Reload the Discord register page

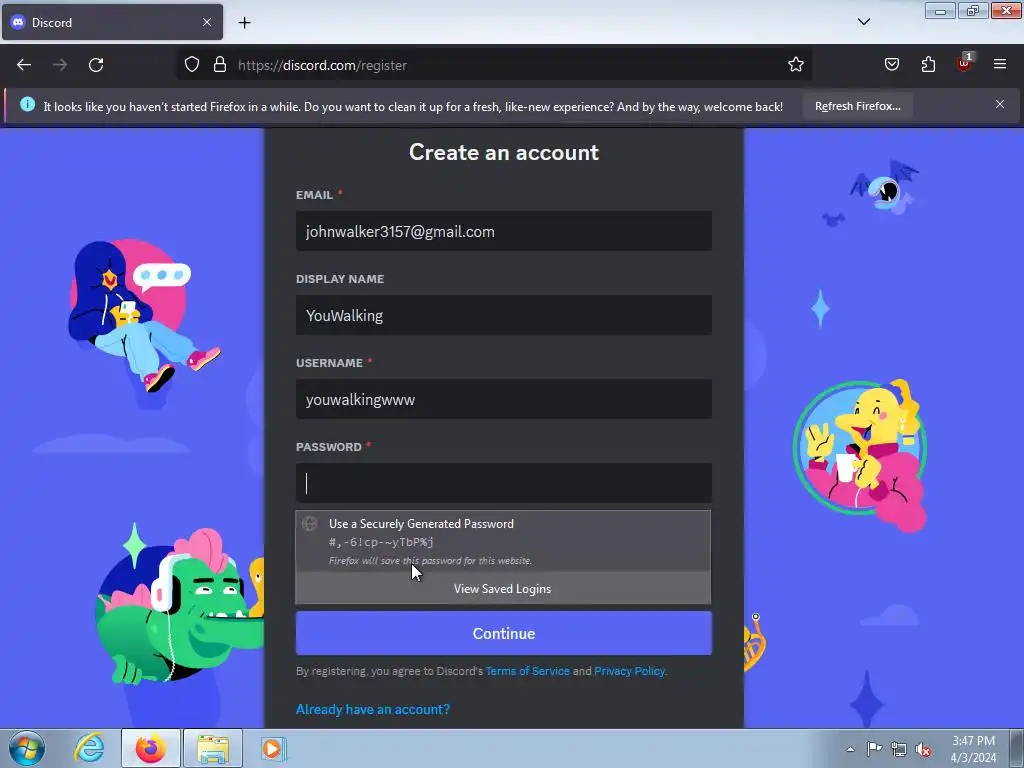click(x=96, y=65)
